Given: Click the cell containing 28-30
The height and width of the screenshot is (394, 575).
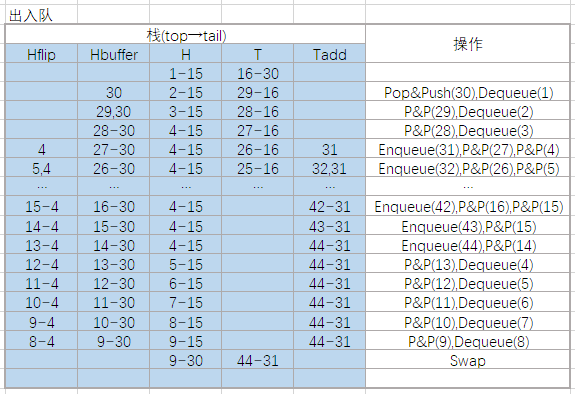Looking at the screenshot, I should pos(114,130).
